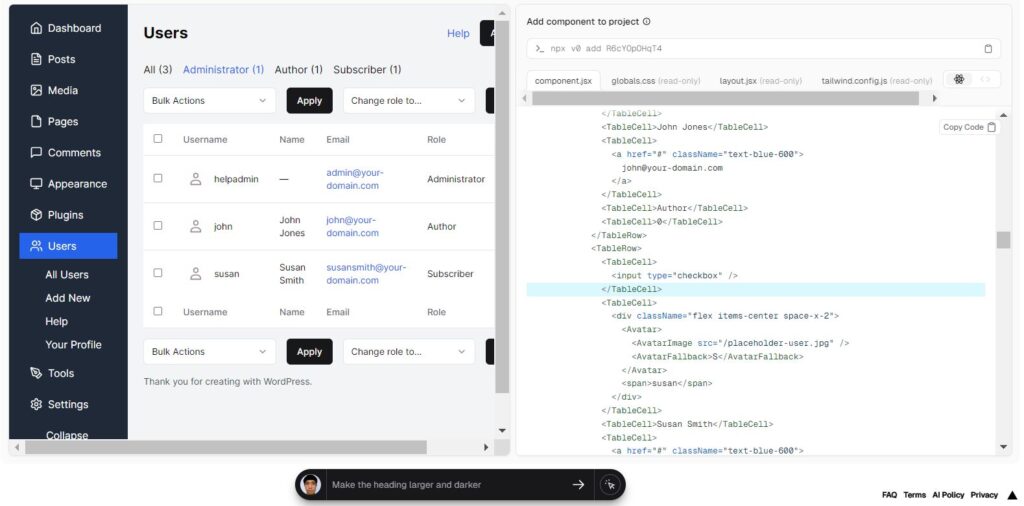
Task: Switch to the globals.css tab
Action: 656,81
